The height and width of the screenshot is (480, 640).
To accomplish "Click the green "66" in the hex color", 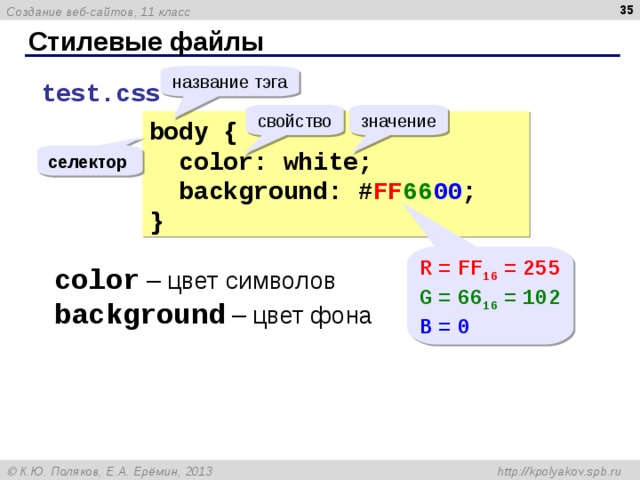I will click(x=418, y=191).
